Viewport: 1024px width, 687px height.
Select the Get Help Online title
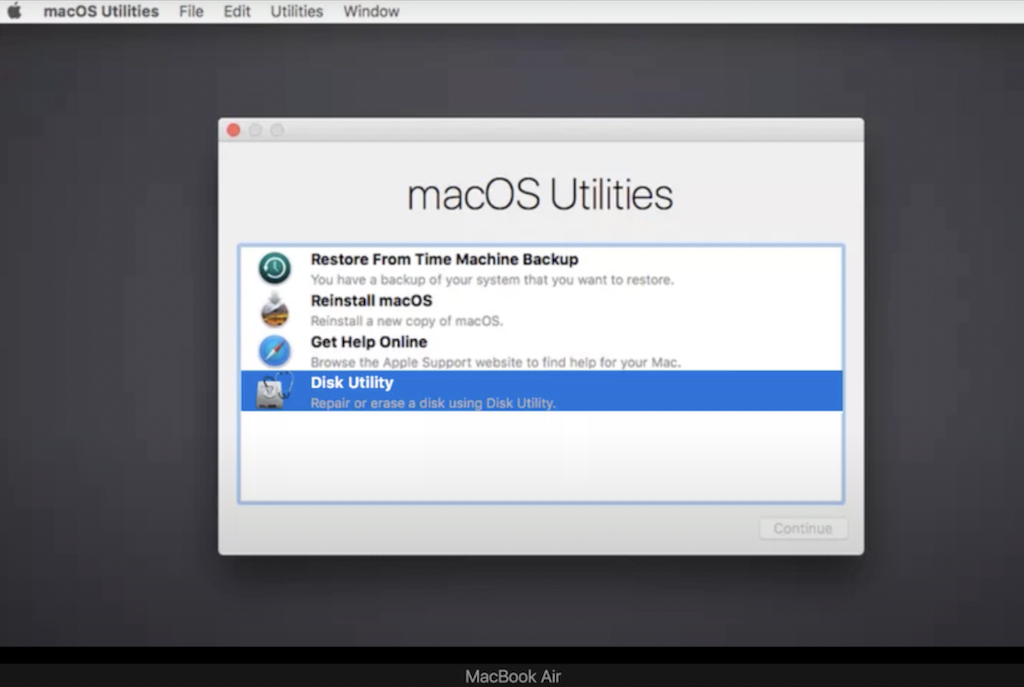point(369,342)
